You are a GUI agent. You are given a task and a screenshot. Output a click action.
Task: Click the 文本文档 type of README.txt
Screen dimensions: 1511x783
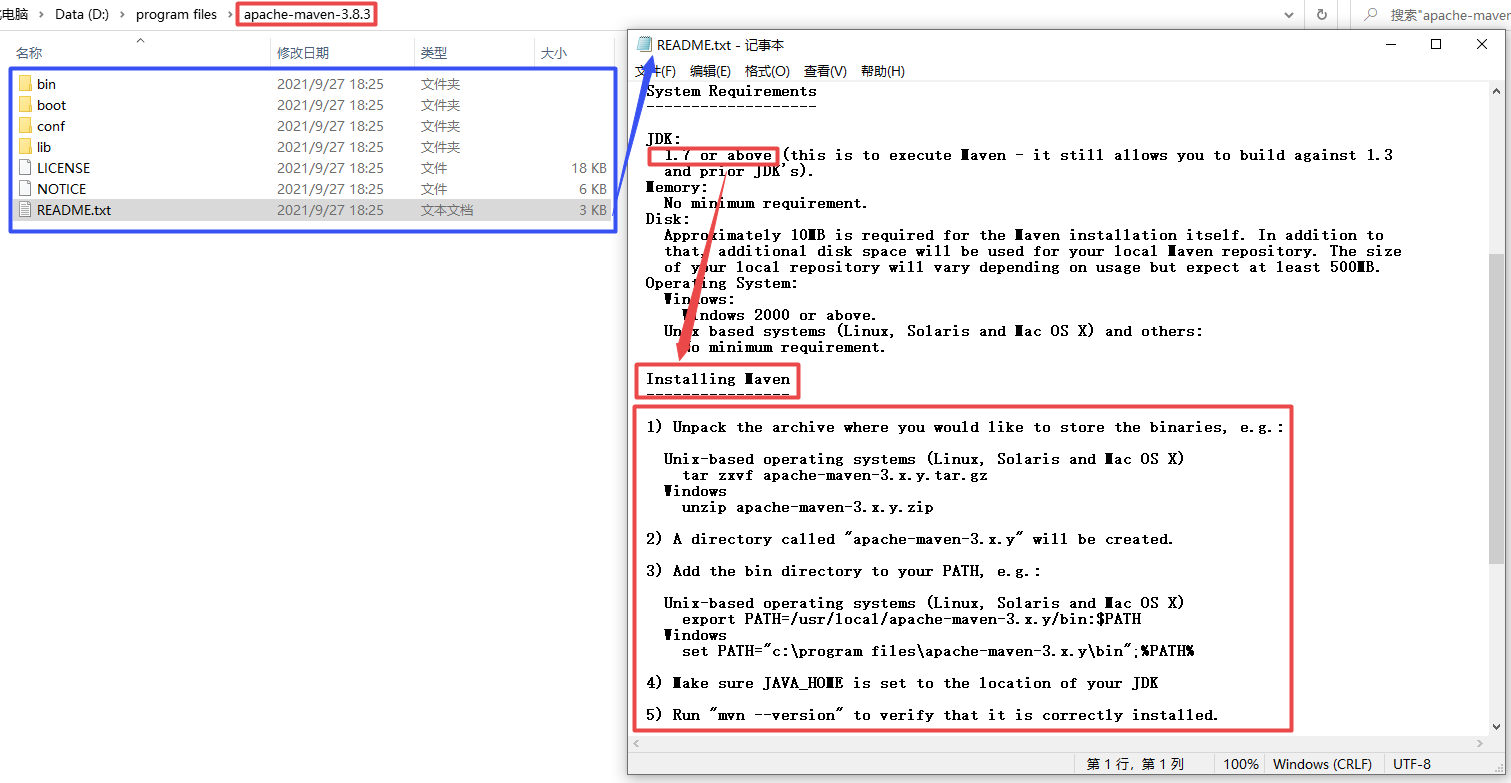click(x=447, y=210)
